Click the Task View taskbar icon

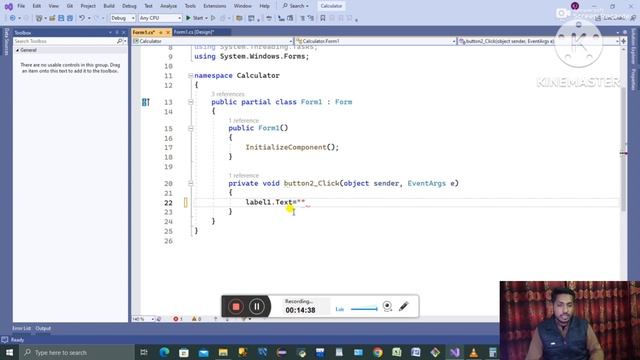[x=144, y=352]
